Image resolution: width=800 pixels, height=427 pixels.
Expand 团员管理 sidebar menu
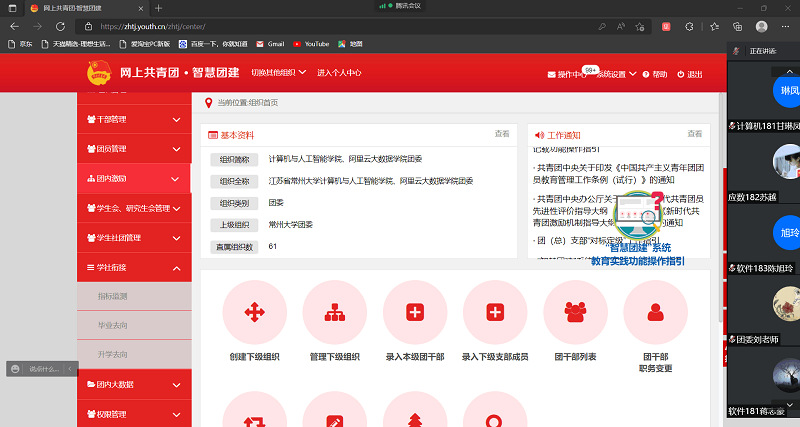pyautogui.click(x=134, y=149)
